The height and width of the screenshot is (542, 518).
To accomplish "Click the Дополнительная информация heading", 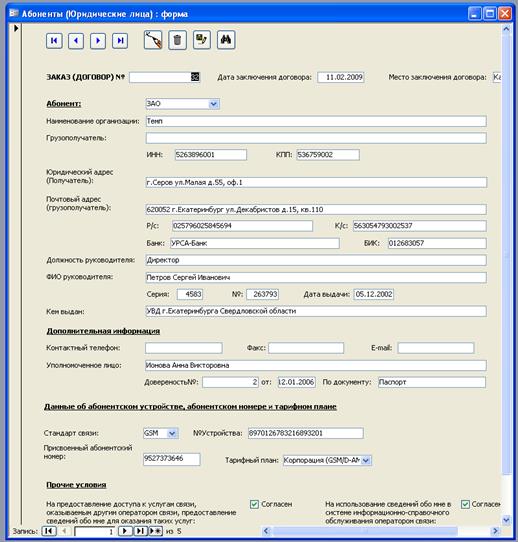I will point(103,331).
